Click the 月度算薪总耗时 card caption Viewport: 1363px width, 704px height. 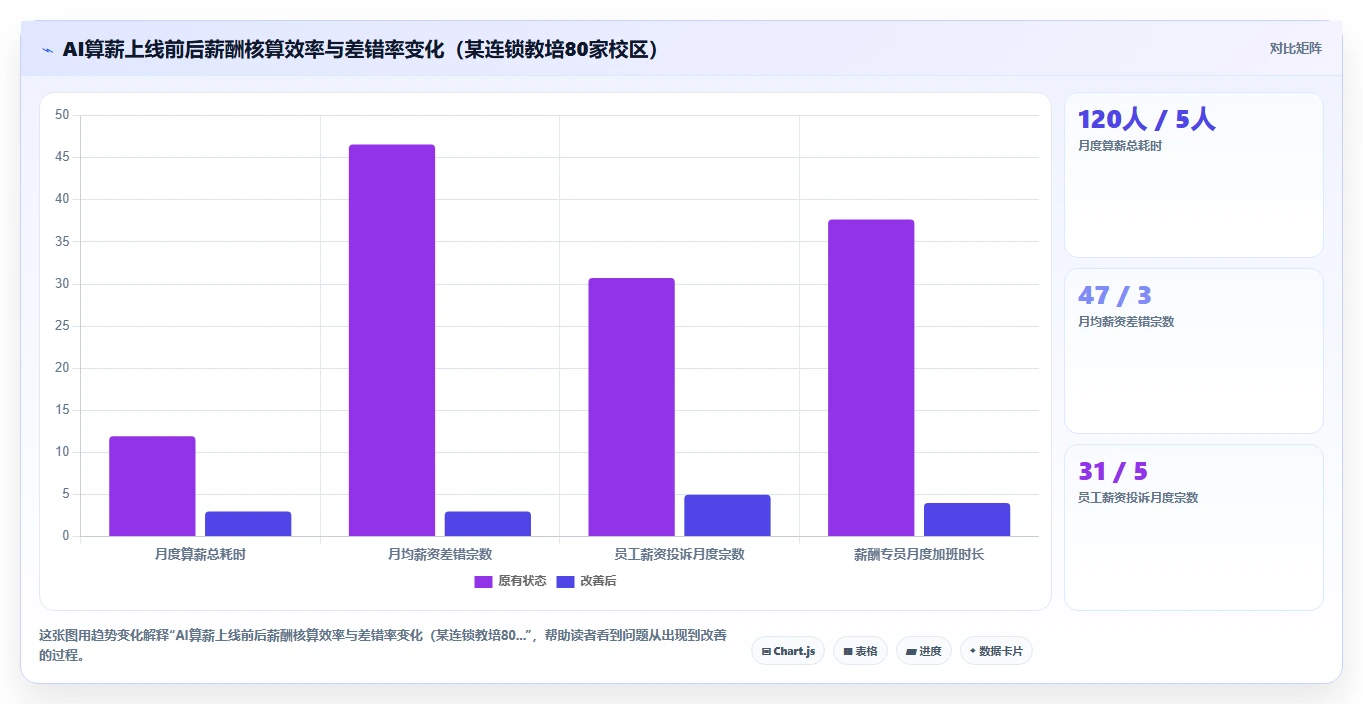pos(1120,146)
